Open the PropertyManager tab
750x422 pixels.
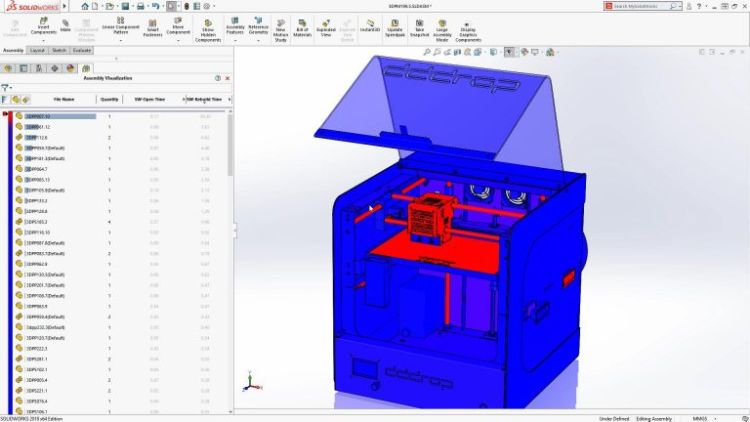click(23, 68)
